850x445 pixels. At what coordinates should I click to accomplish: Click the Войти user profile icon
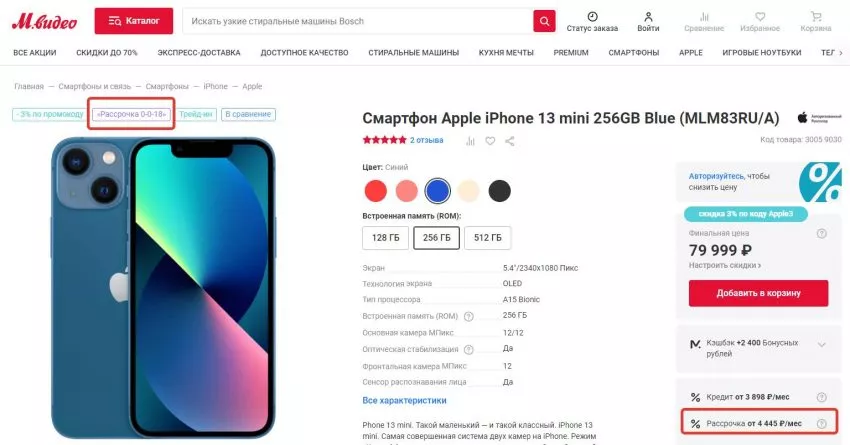coord(648,16)
